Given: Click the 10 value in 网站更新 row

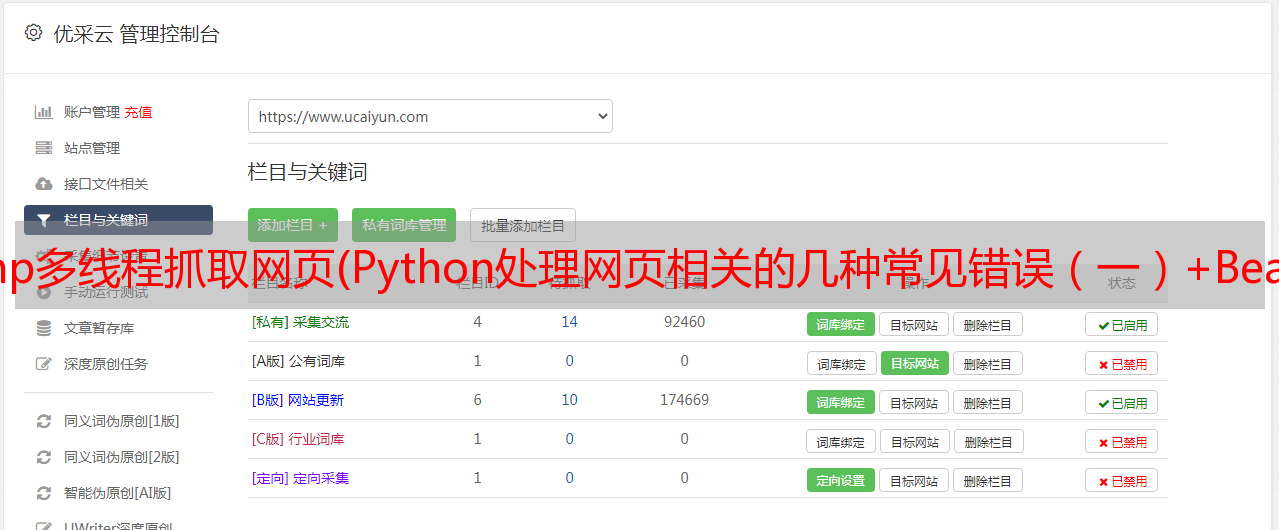Looking at the screenshot, I should click(x=570, y=400).
